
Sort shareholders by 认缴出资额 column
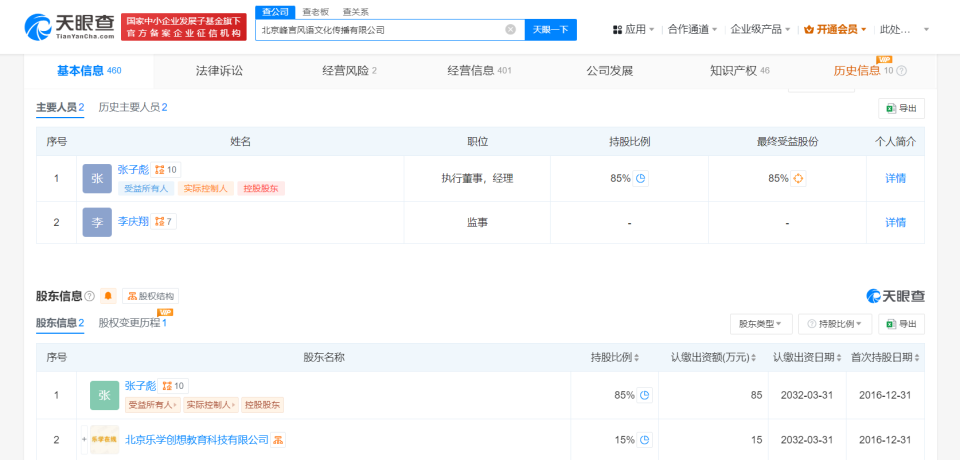[715, 358]
